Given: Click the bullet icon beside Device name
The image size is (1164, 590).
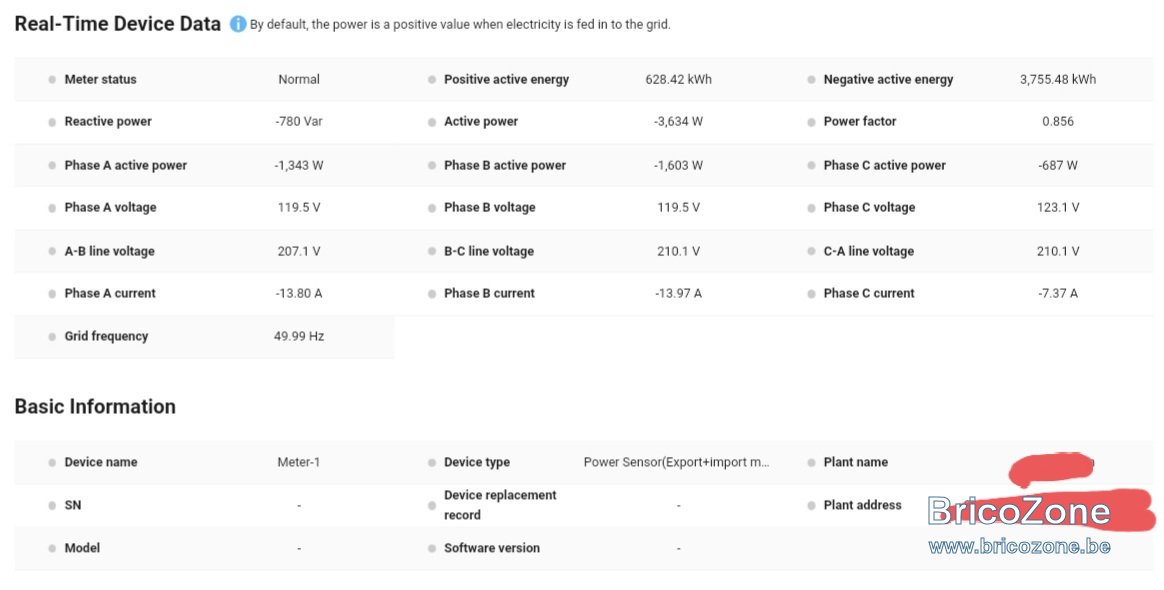Looking at the screenshot, I should click(52, 462).
